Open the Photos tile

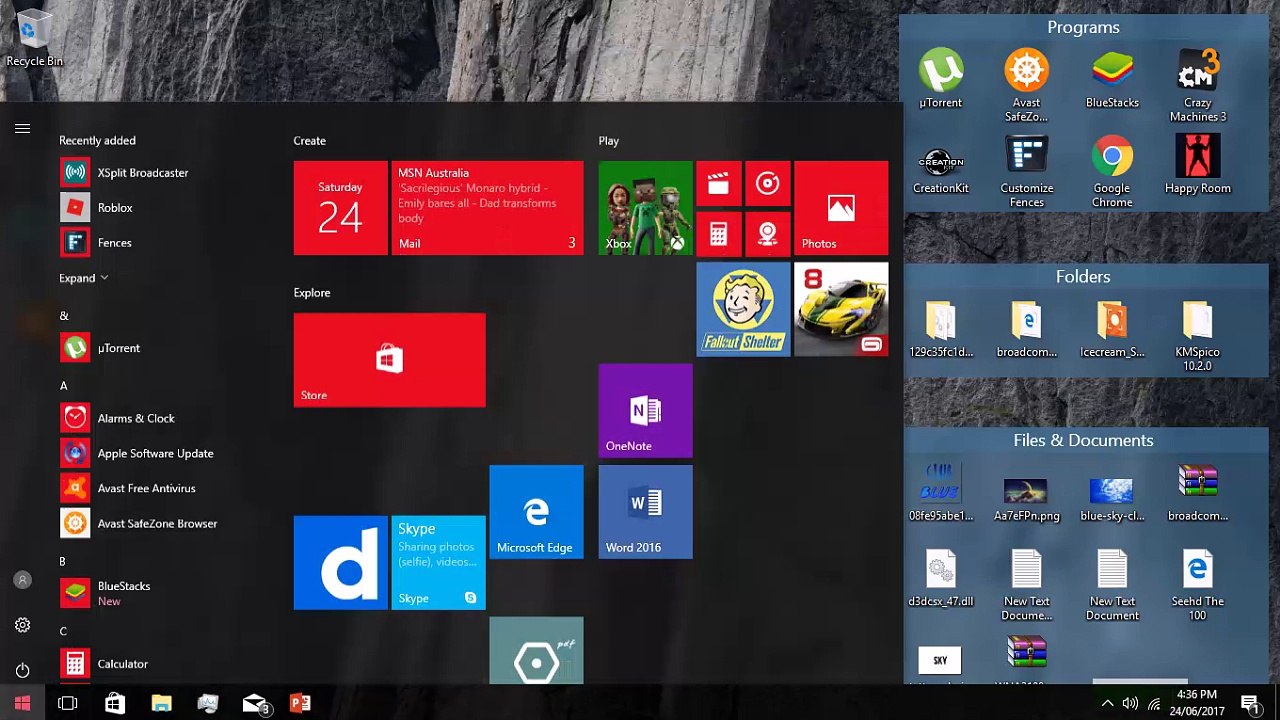click(841, 208)
